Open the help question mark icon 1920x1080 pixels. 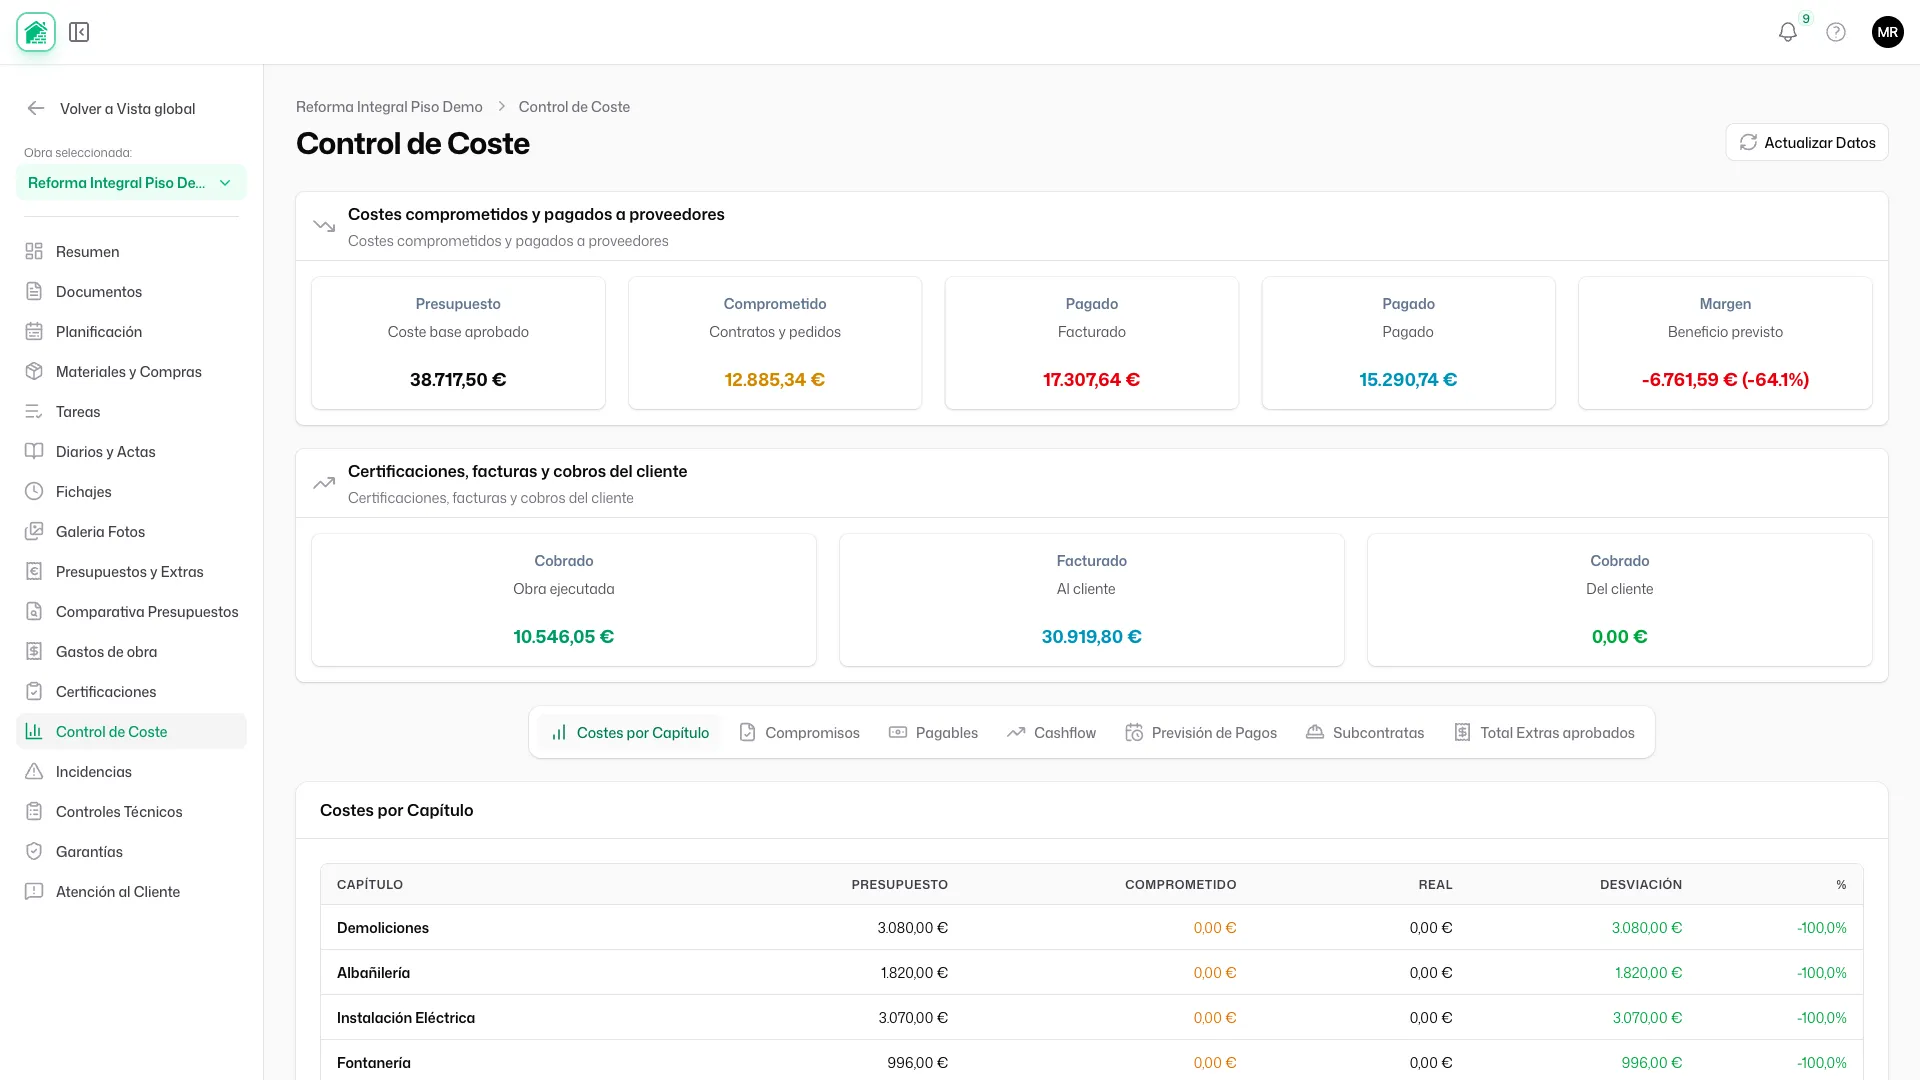1836,32
